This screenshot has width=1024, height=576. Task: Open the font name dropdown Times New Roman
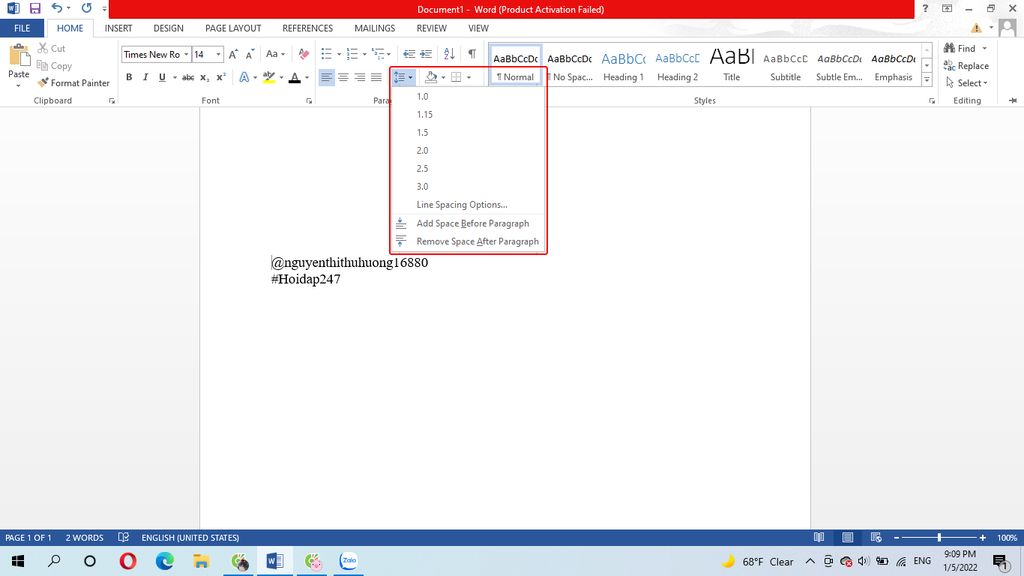coord(186,54)
